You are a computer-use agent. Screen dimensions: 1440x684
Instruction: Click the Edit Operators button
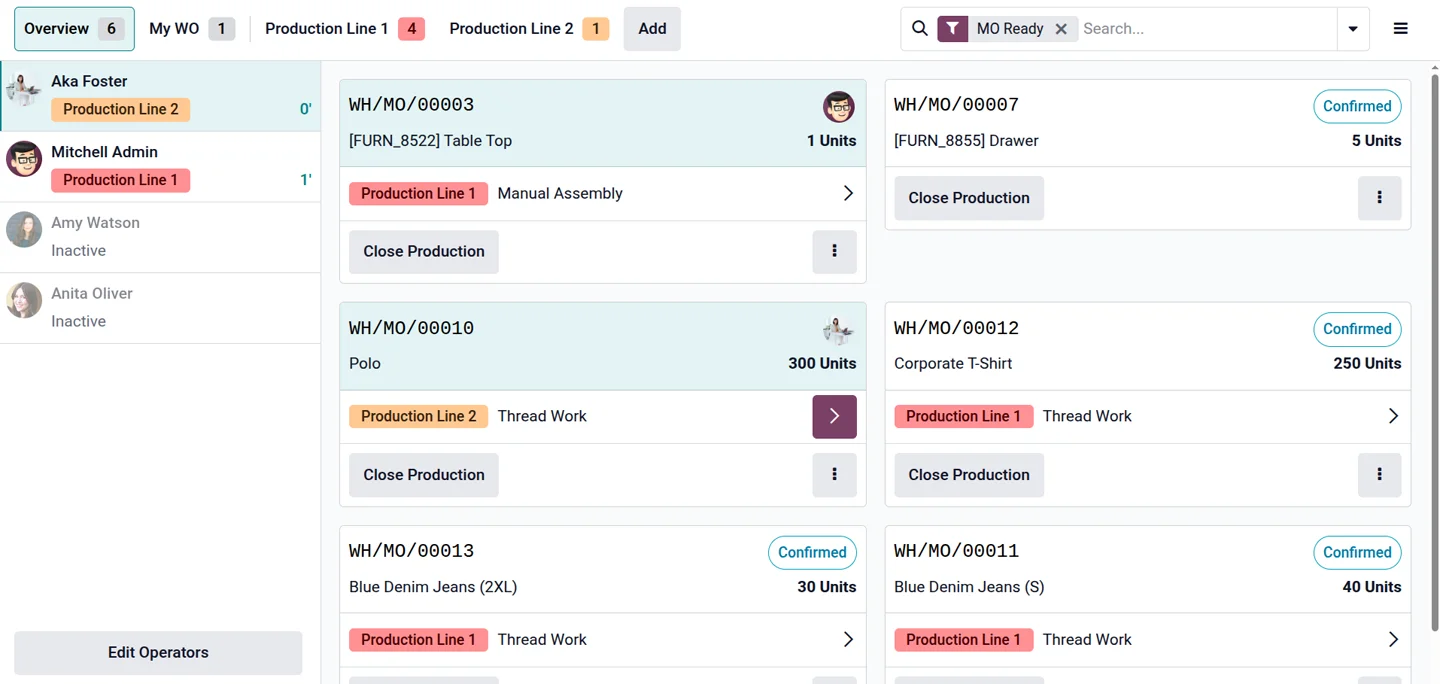click(x=158, y=652)
